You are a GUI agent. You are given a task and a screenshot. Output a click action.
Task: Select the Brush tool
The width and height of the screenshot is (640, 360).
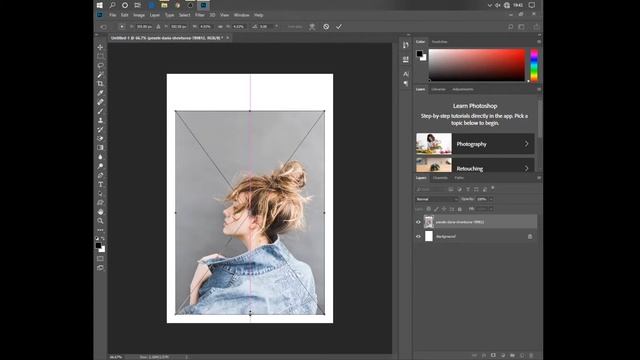point(100,111)
